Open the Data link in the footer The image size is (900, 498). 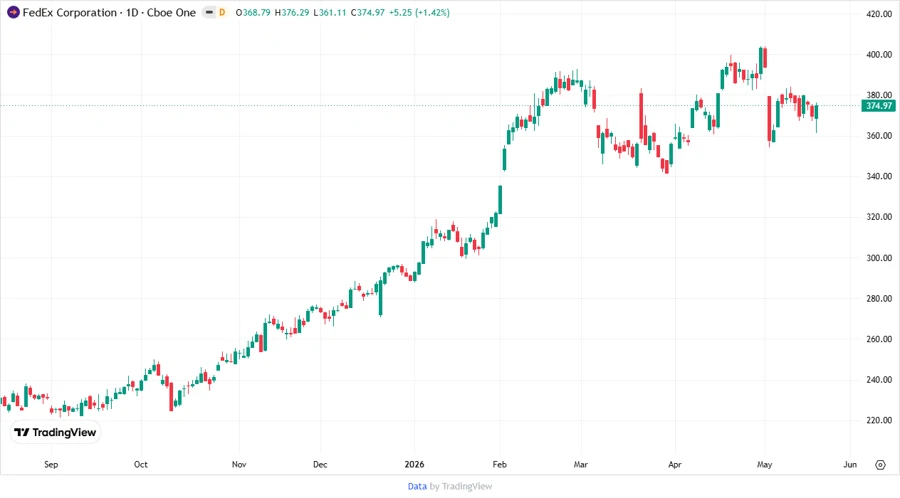point(417,486)
